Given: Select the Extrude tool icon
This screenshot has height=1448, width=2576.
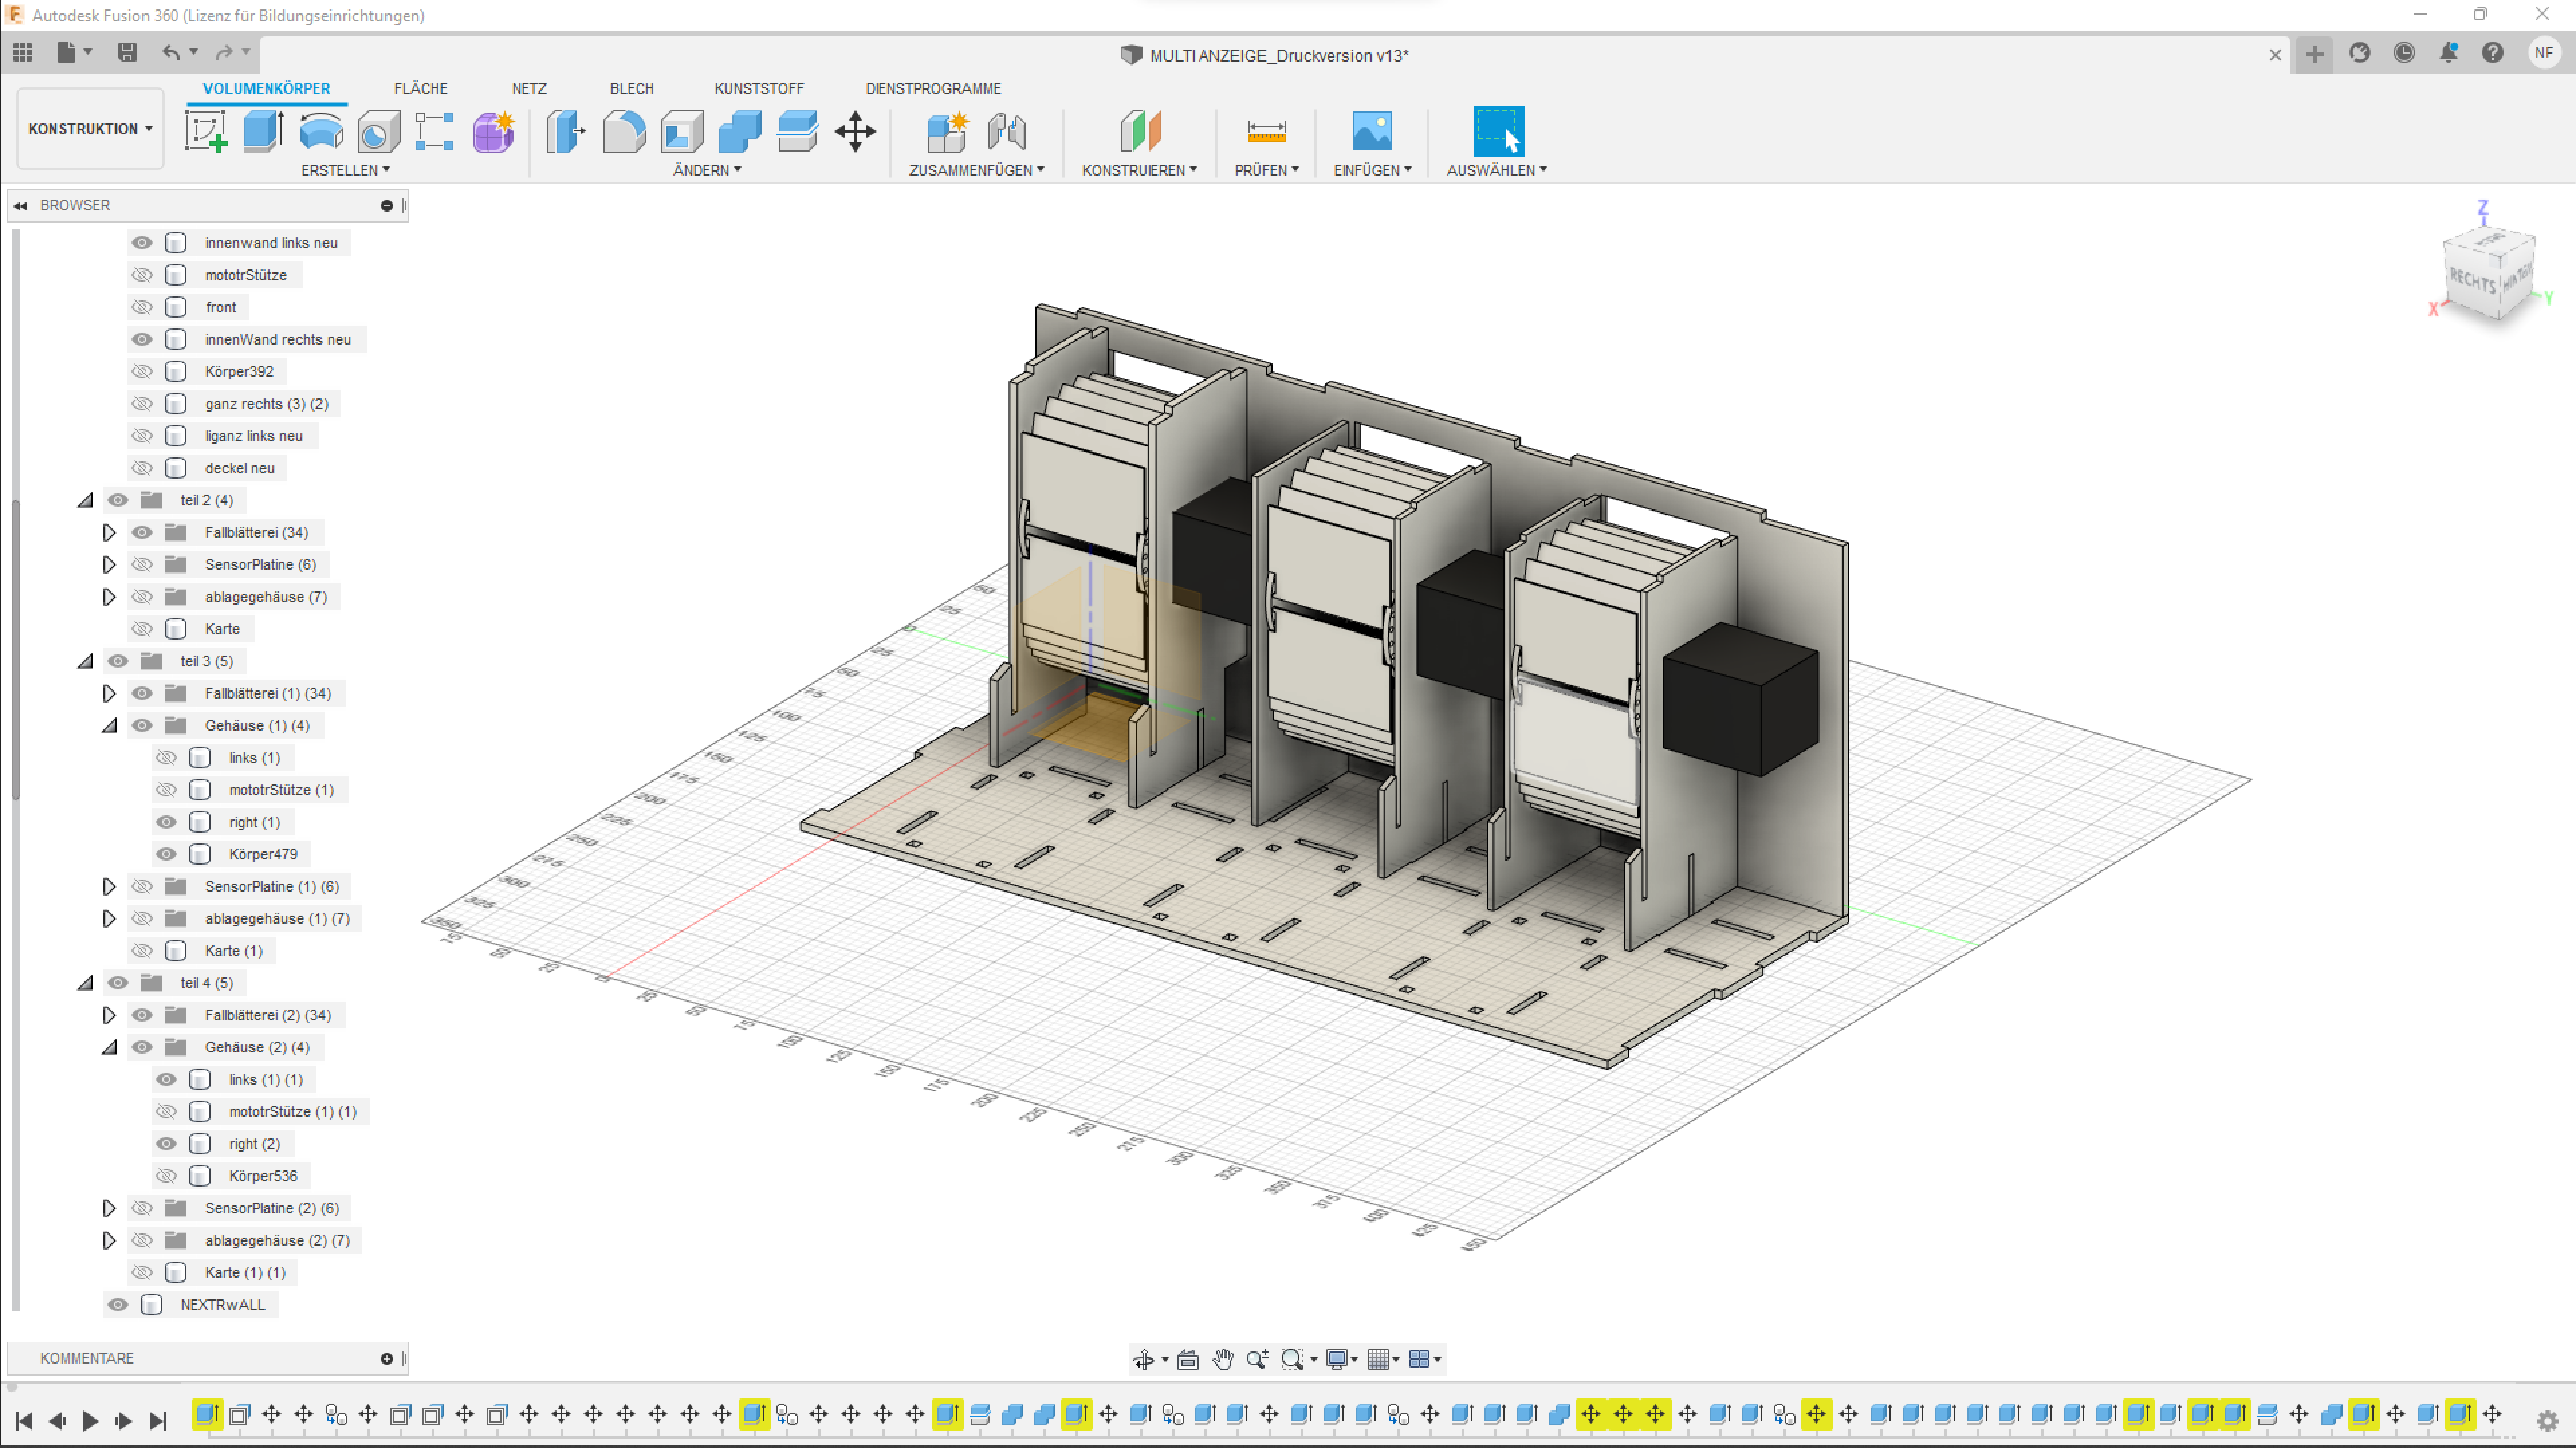Looking at the screenshot, I should [263, 131].
